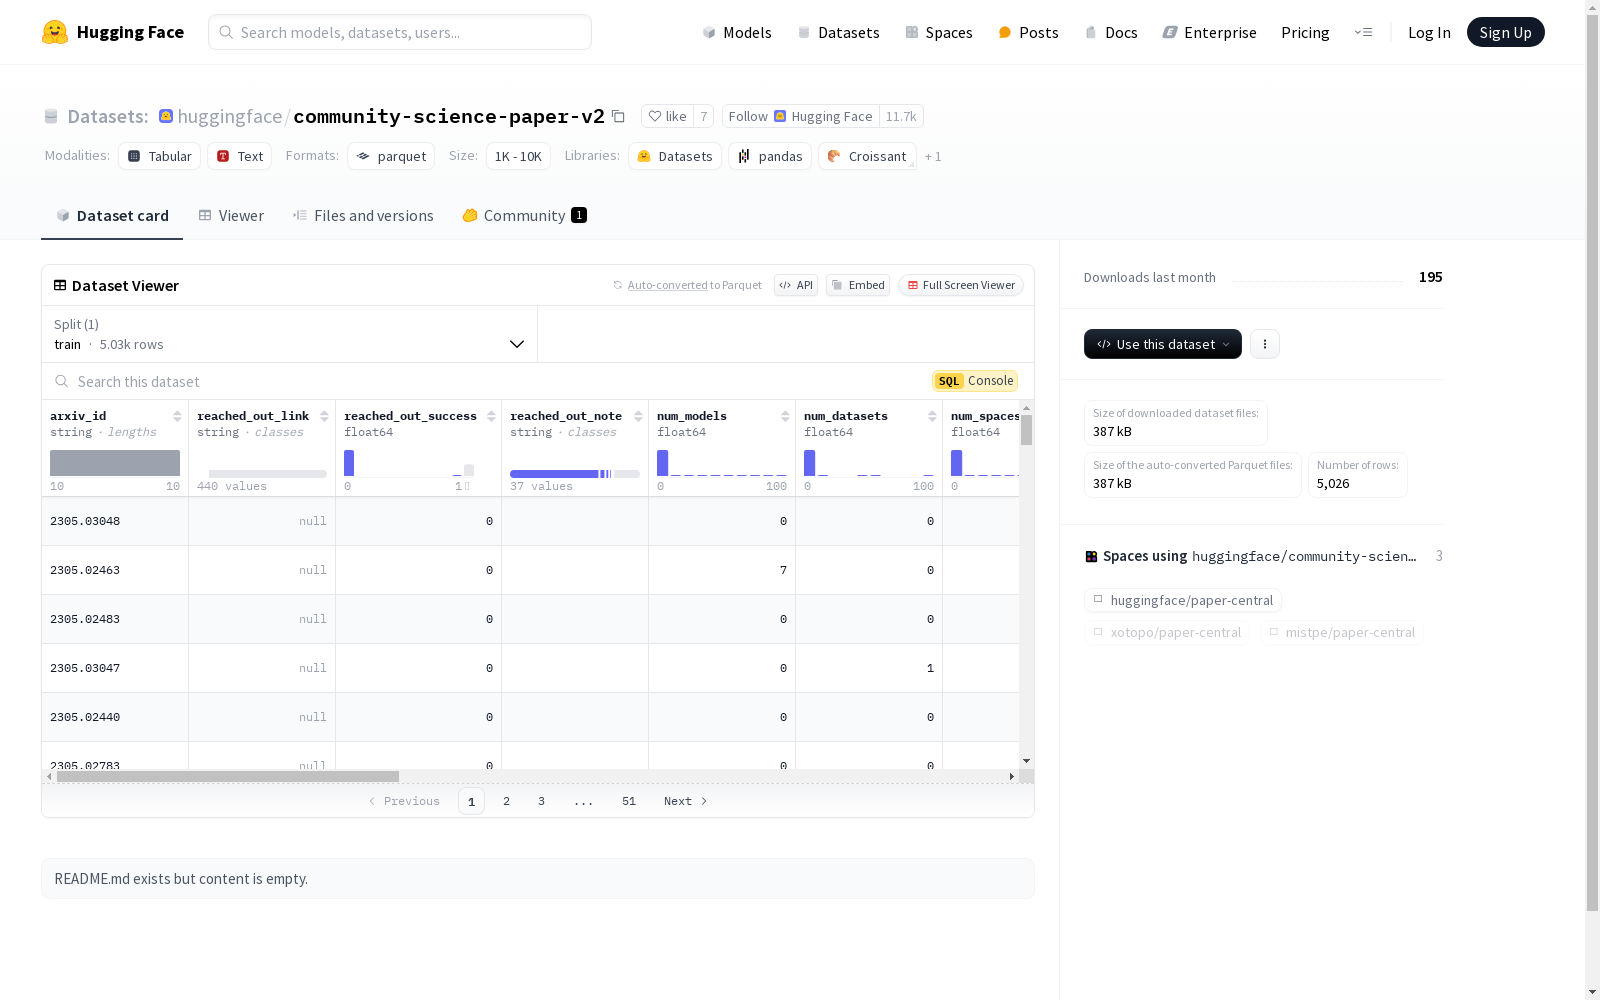The image size is (1600, 1000).
Task: Open the Use this dataset dropdown
Action: (x=1163, y=344)
